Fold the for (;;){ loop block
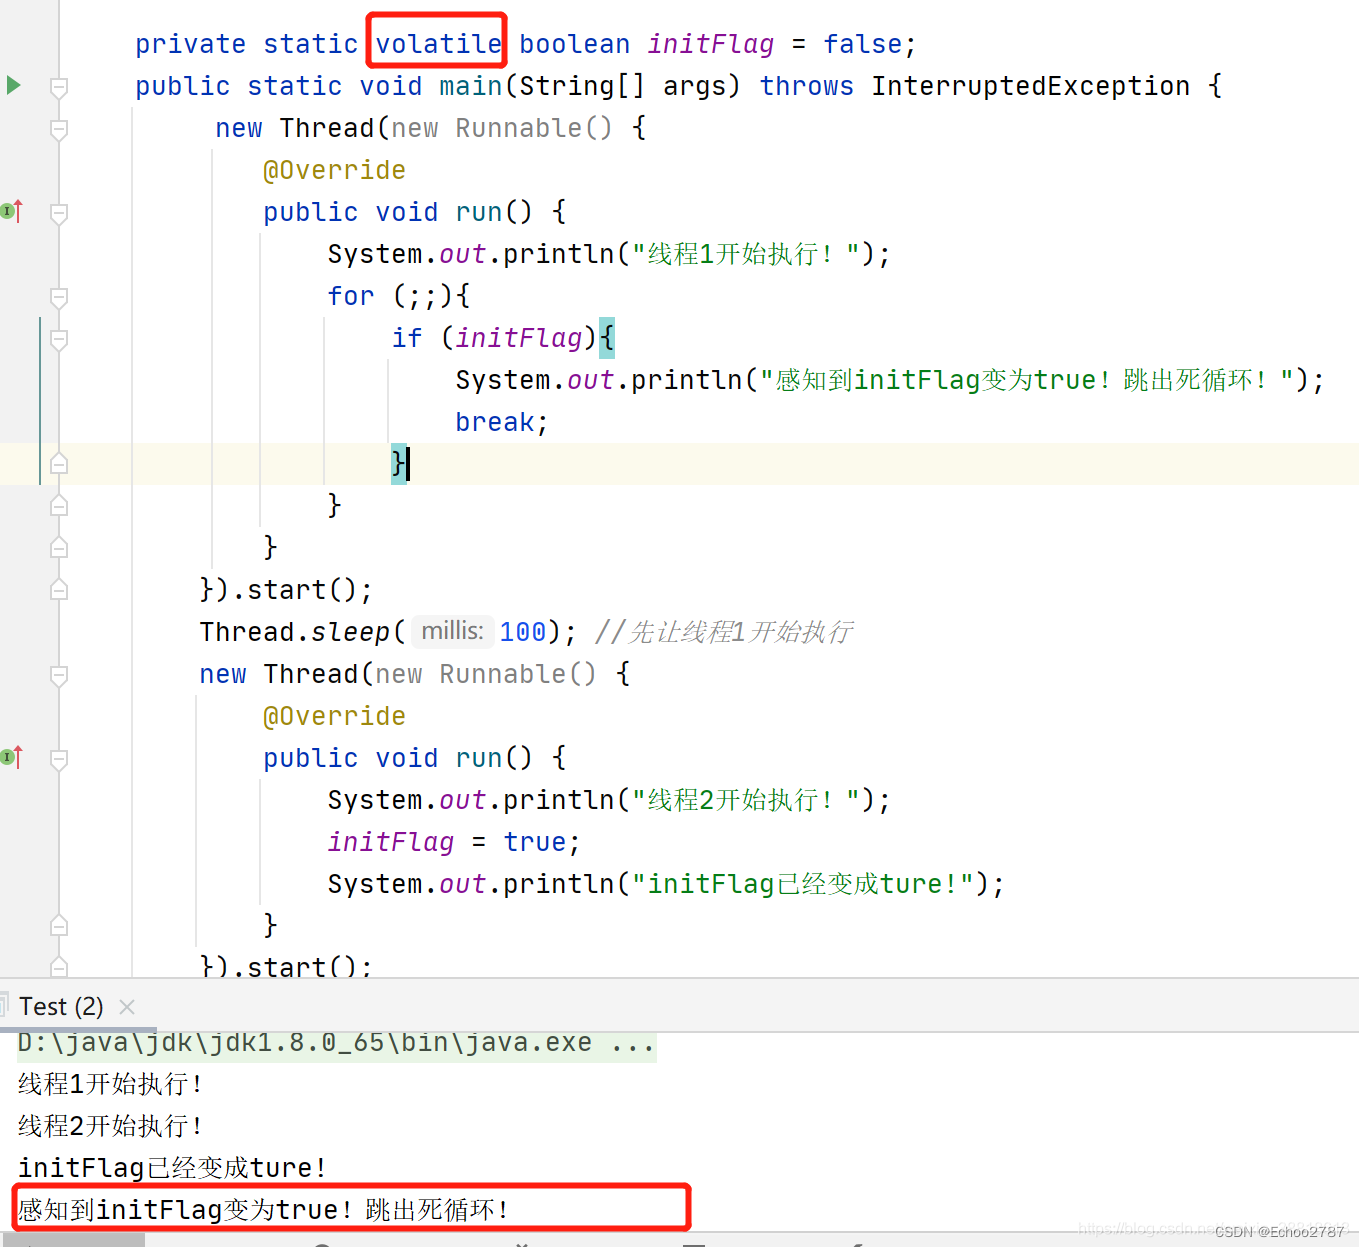This screenshot has width=1359, height=1247. coord(59,297)
